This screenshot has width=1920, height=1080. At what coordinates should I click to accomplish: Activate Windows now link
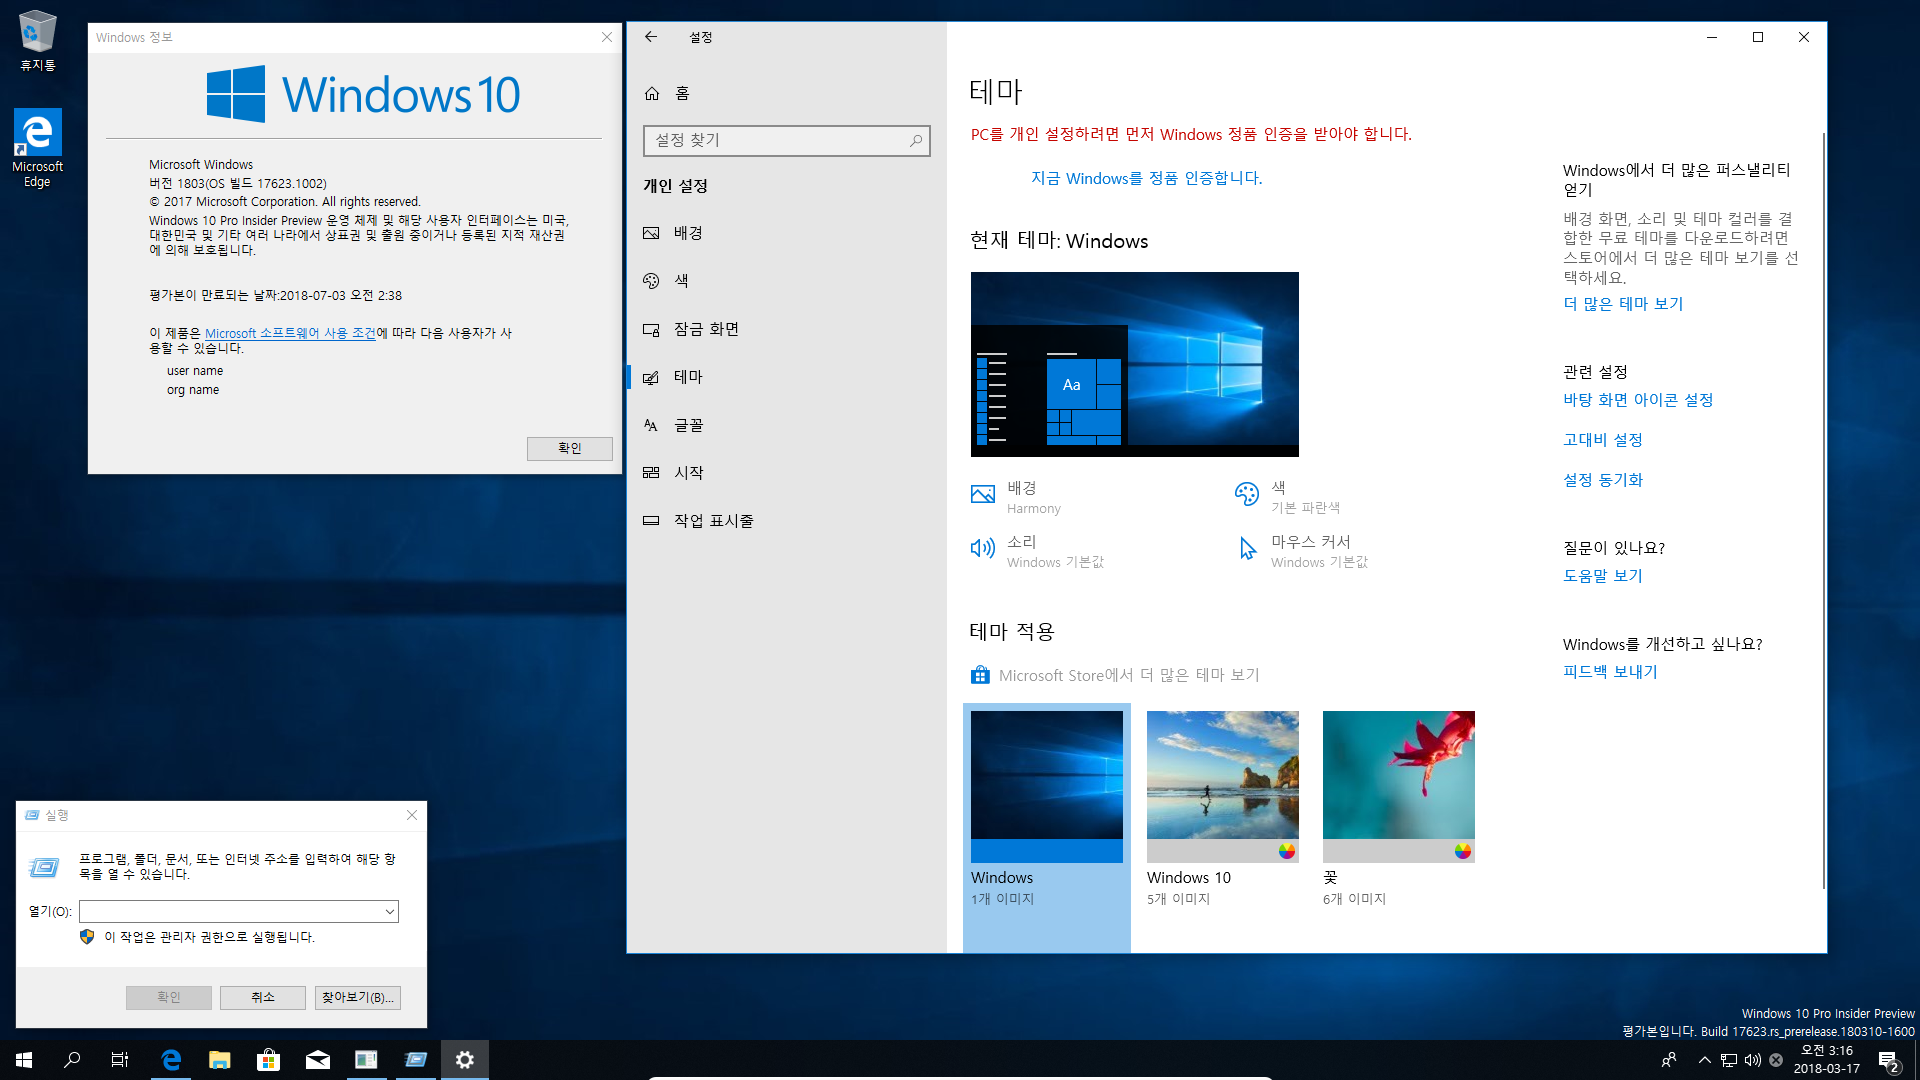(1146, 178)
